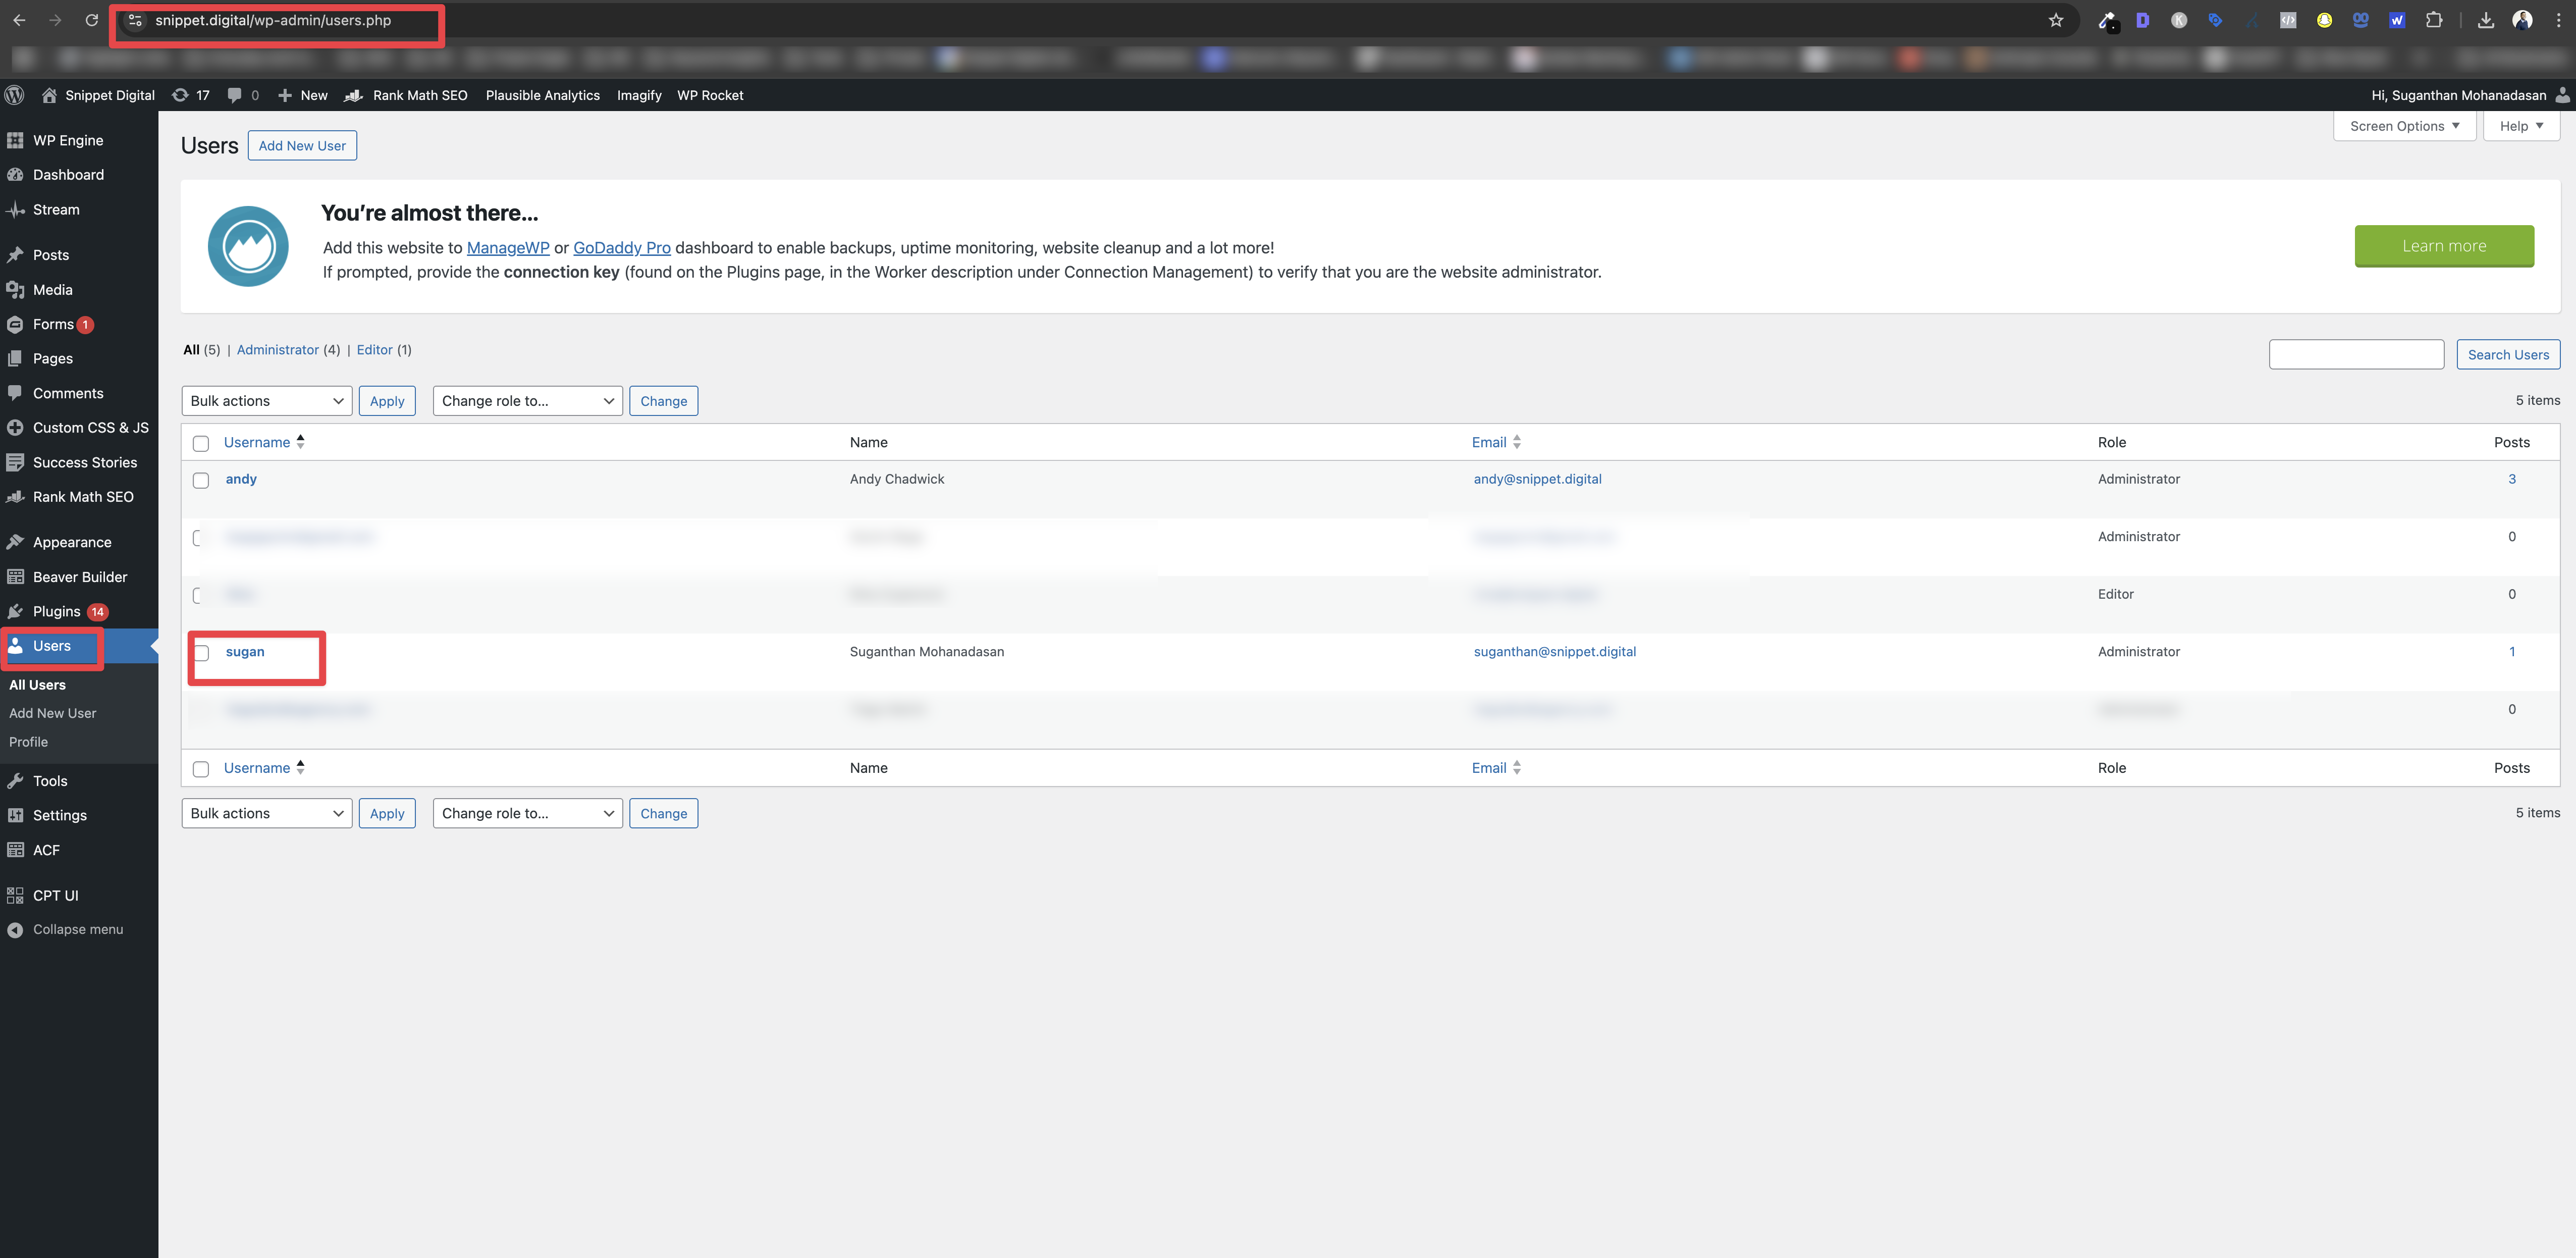The image size is (2576, 1258).
Task: Click the comments bubble icon in admin bar
Action: (x=234, y=95)
